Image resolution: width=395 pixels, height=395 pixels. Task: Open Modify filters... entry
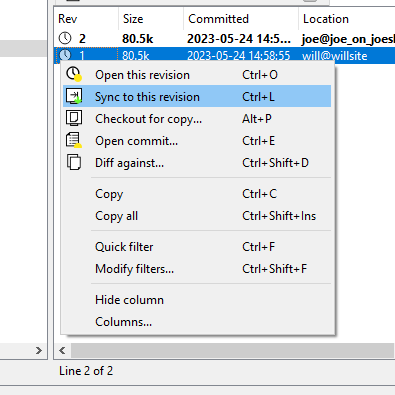(197, 269)
